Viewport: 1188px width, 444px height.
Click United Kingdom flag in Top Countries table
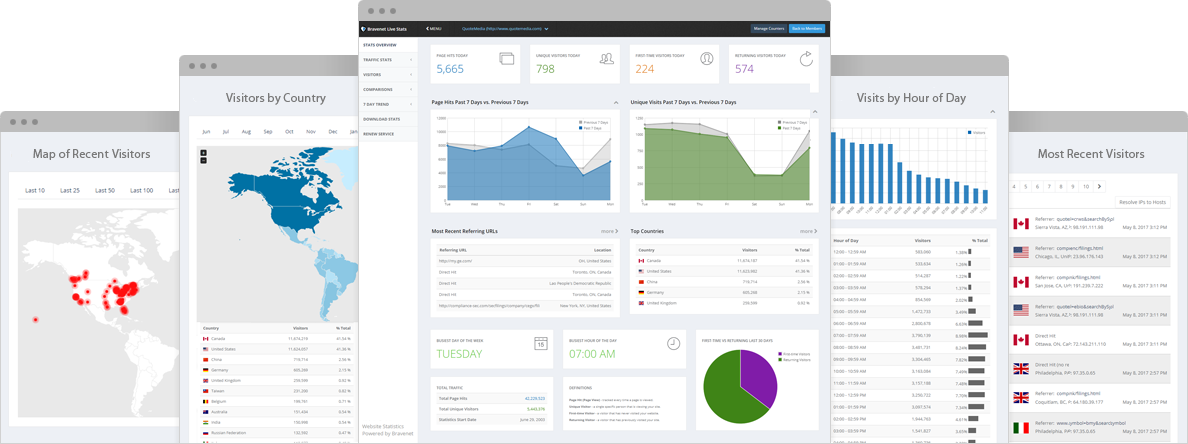click(642, 302)
